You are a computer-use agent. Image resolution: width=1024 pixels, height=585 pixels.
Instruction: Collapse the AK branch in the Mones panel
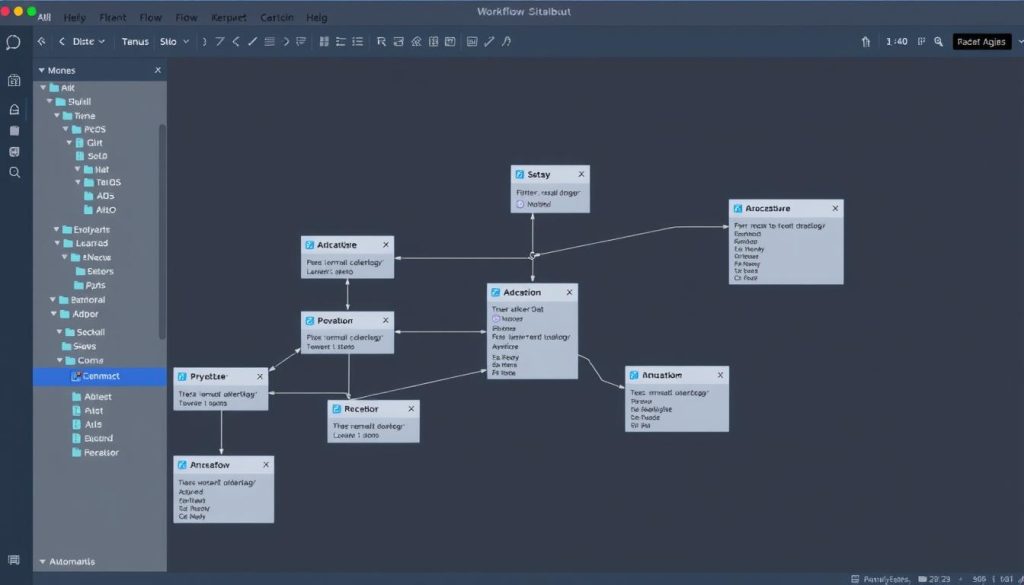(43, 88)
